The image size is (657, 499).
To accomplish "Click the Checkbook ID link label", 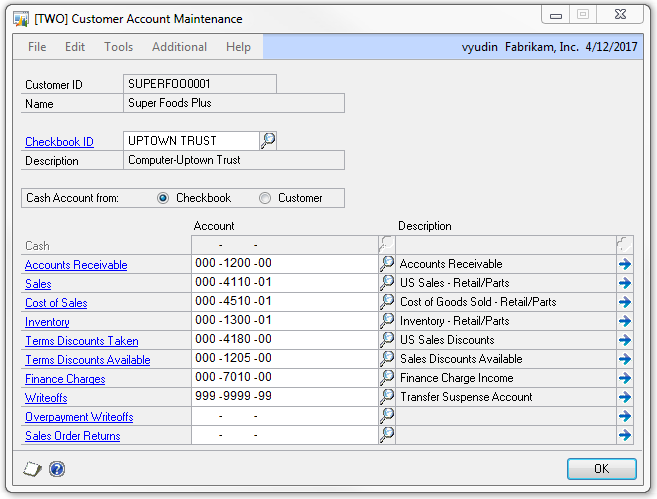I will tap(59, 142).
